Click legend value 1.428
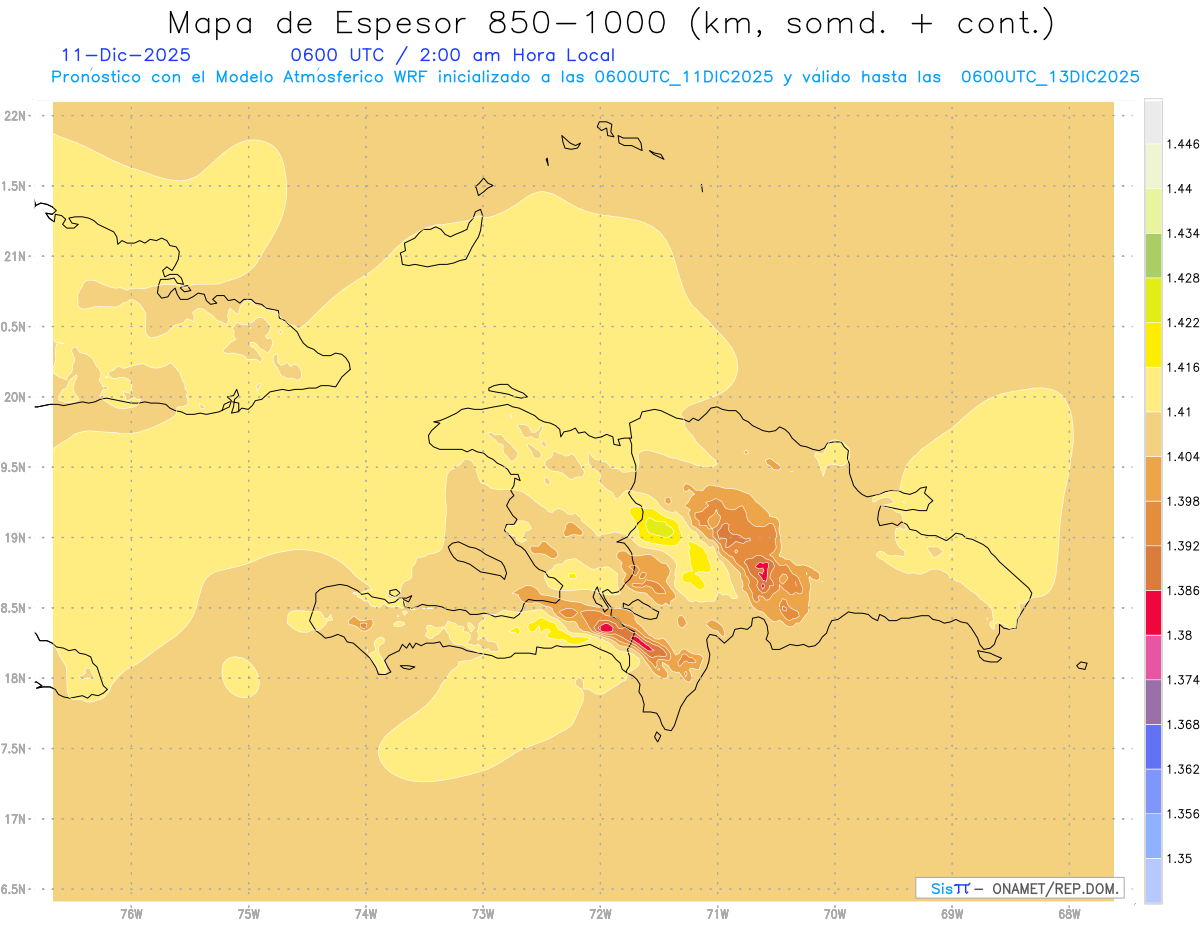 [1185, 278]
